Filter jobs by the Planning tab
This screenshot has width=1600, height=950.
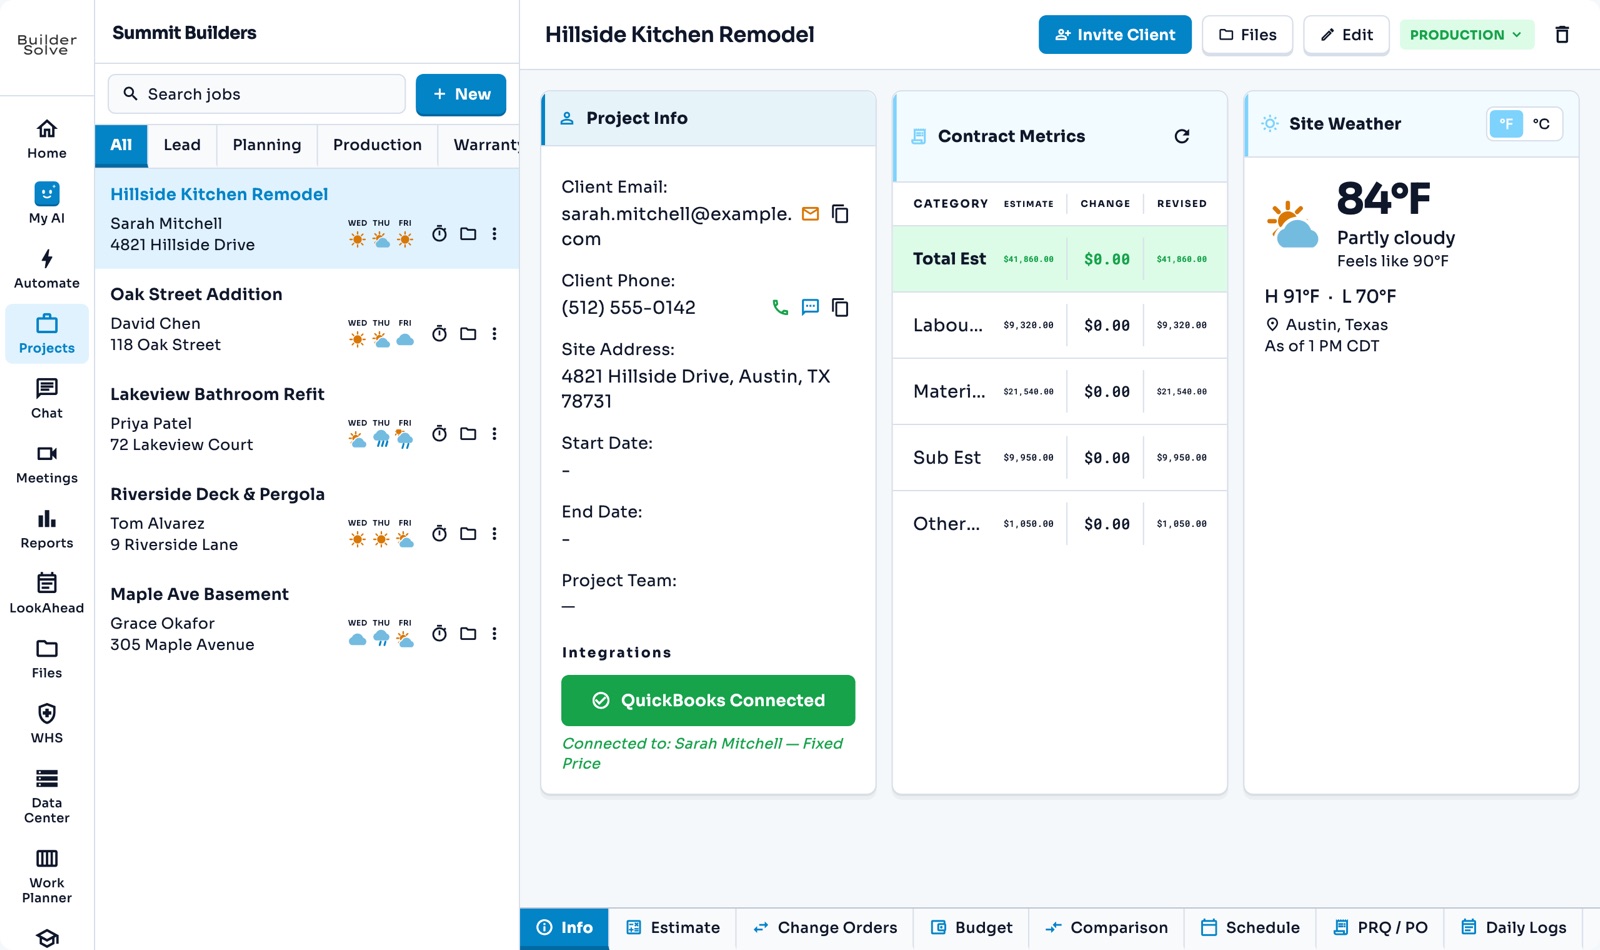(x=267, y=145)
